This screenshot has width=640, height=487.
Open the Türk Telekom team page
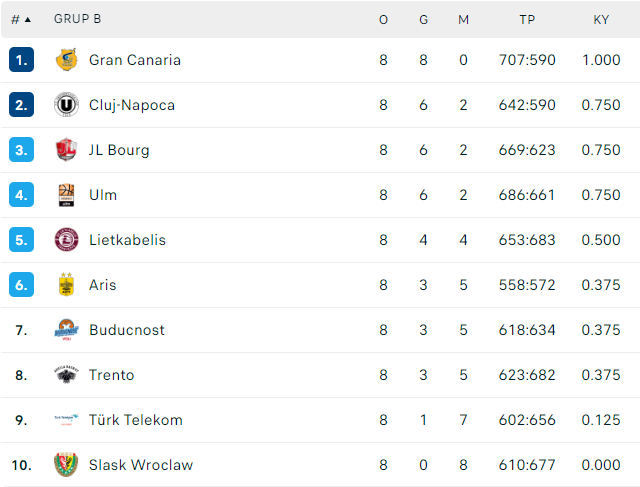[x=136, y=420]
